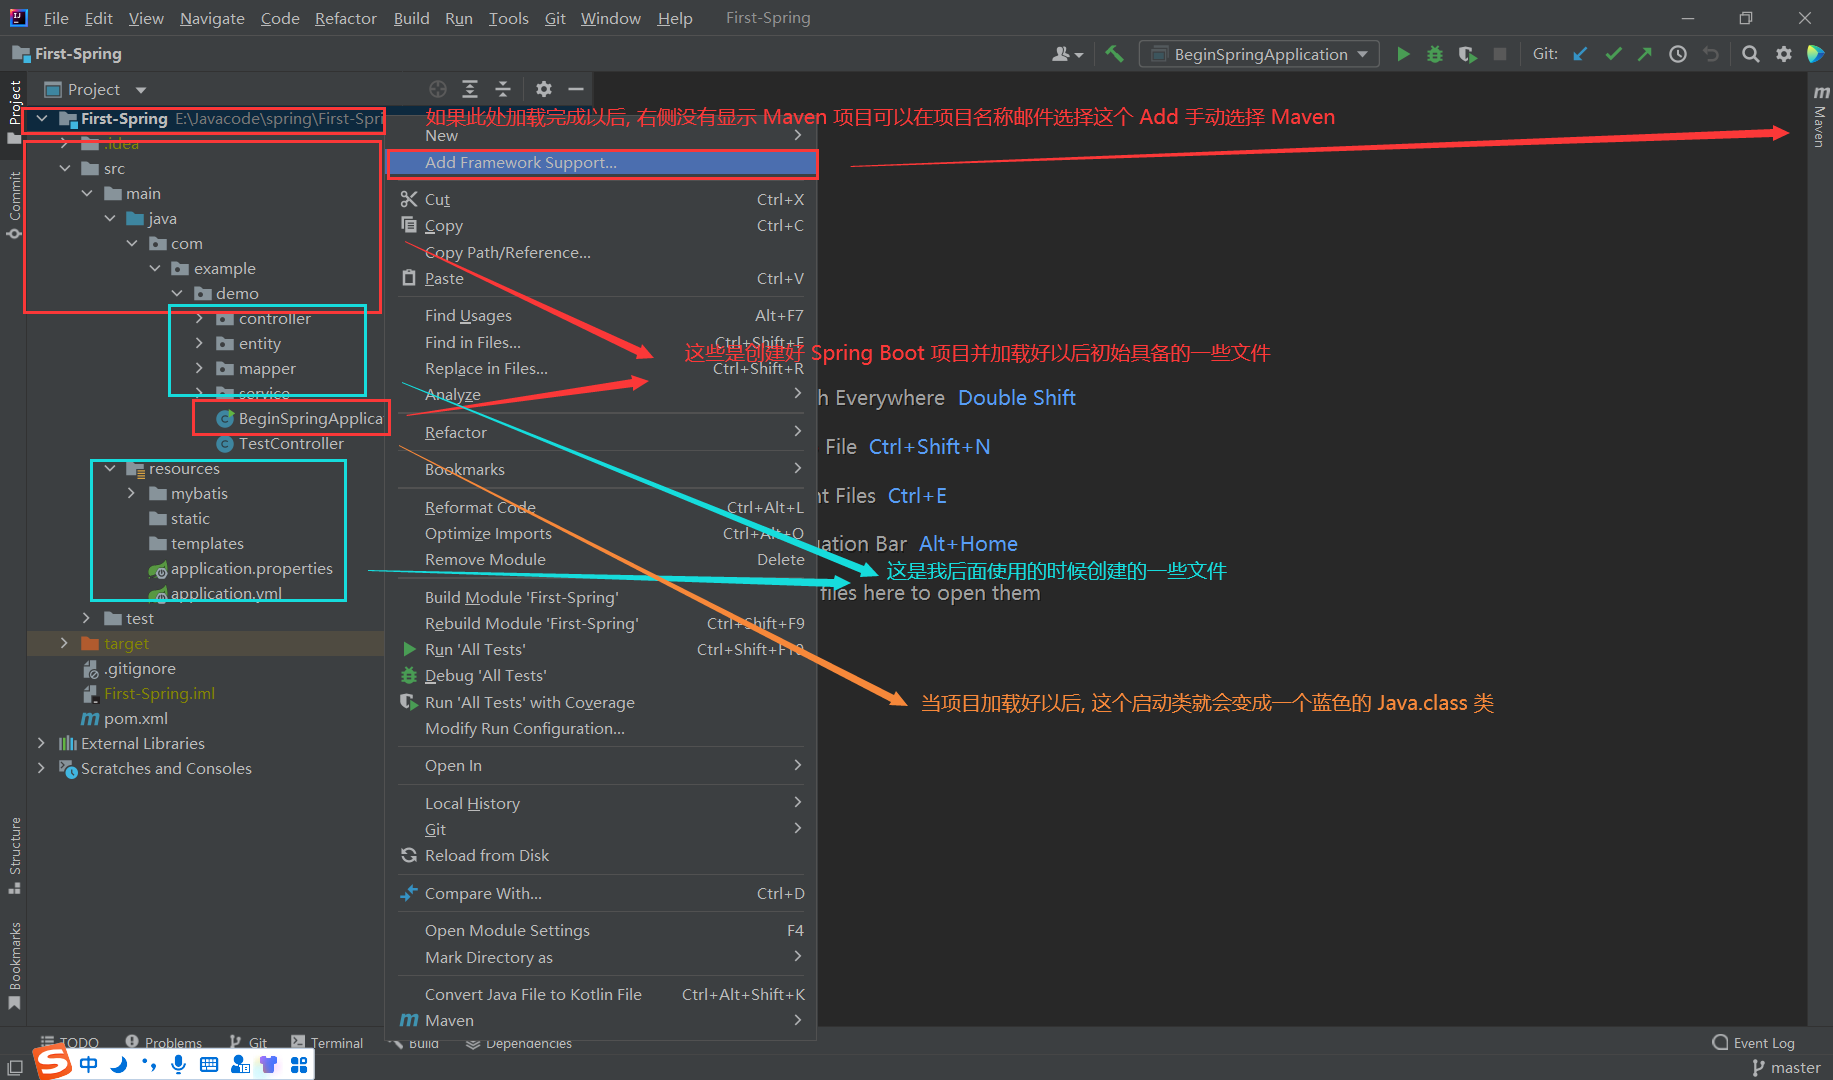Push commits with the Git arrow icon

[1645, 54]
